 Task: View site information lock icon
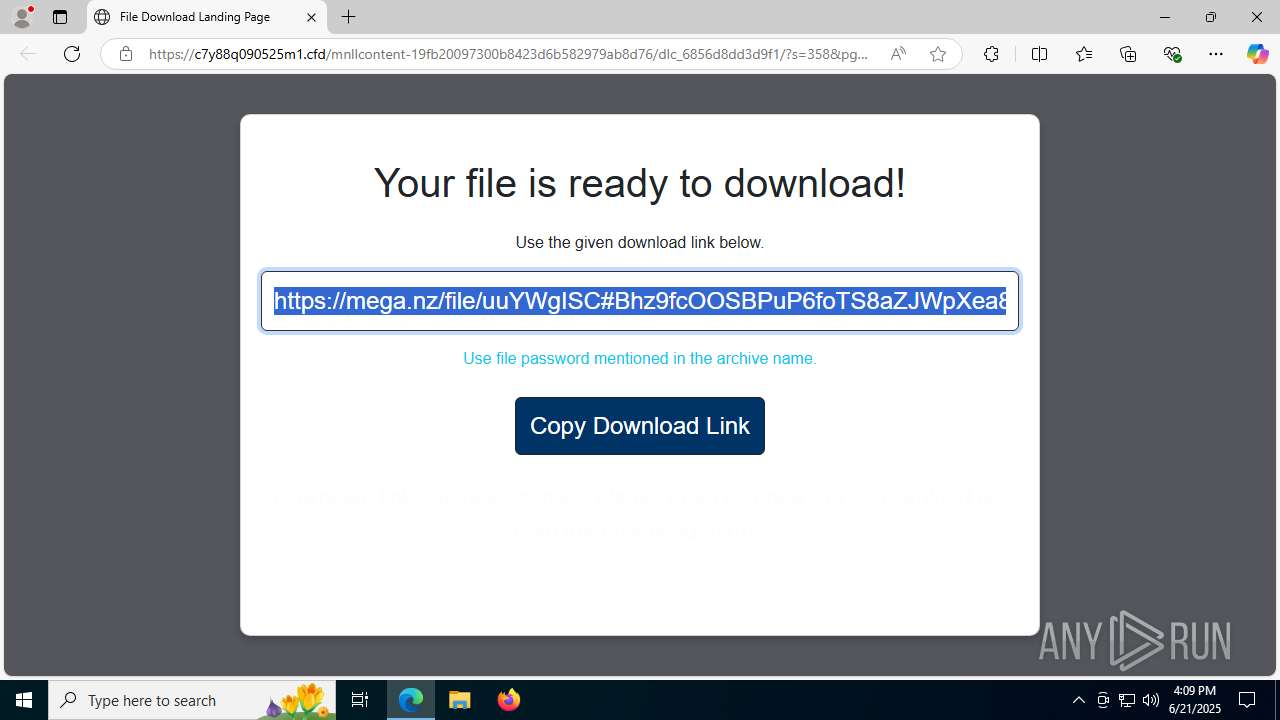click(x=126, y=54)
